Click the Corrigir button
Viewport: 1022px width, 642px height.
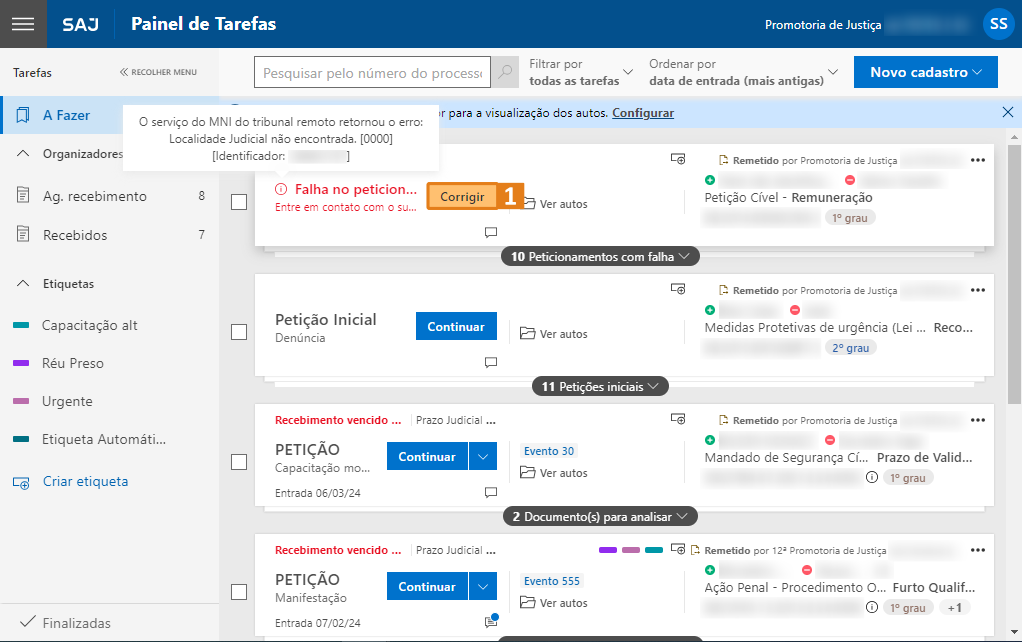[462, 196]
